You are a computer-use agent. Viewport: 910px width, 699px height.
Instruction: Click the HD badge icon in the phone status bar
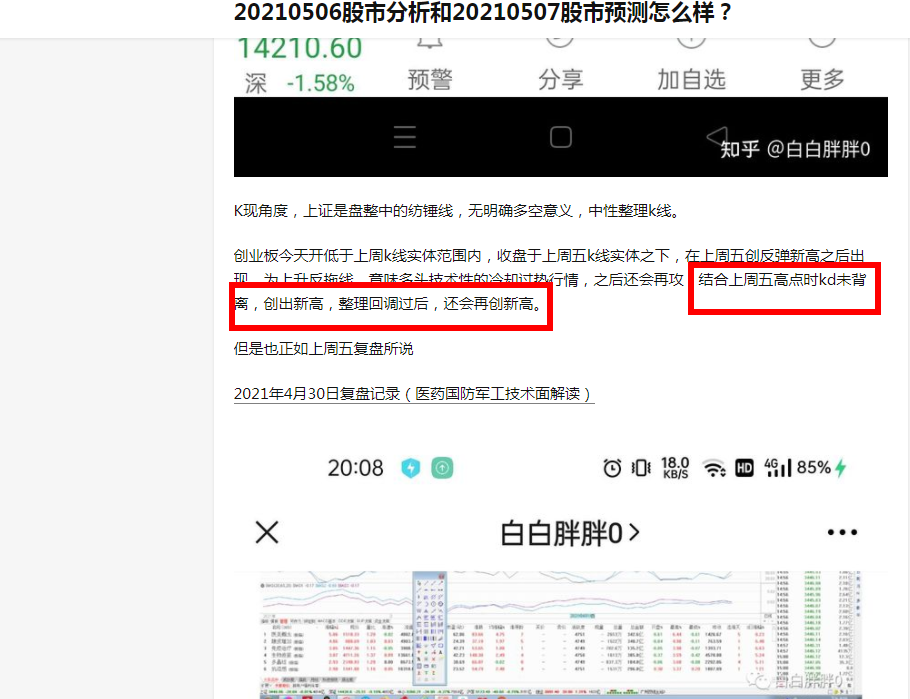click(x=745, y=468)
